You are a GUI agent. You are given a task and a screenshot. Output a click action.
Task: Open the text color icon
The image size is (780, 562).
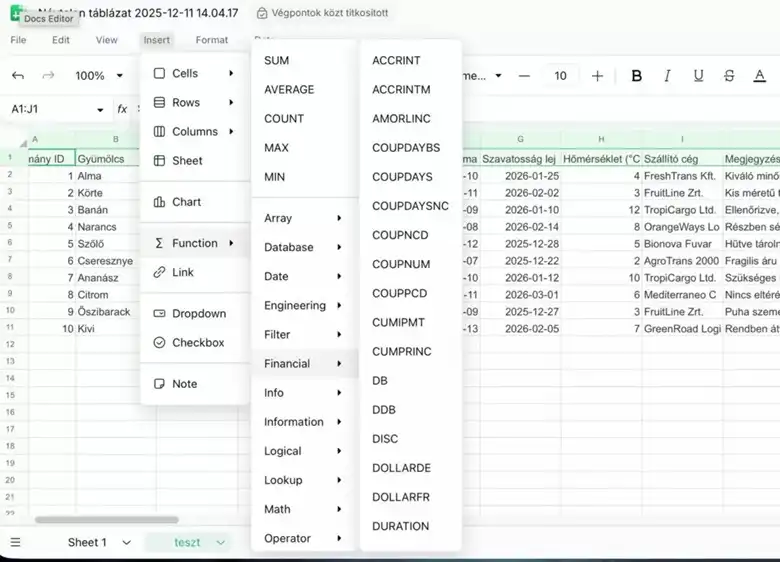pos(759,76)
